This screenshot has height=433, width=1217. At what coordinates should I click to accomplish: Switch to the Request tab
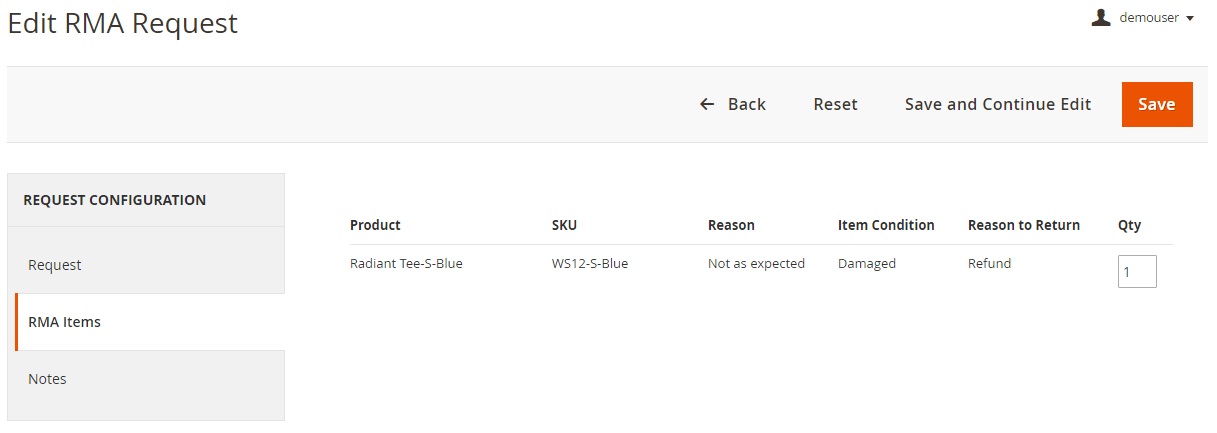point(55,265)
